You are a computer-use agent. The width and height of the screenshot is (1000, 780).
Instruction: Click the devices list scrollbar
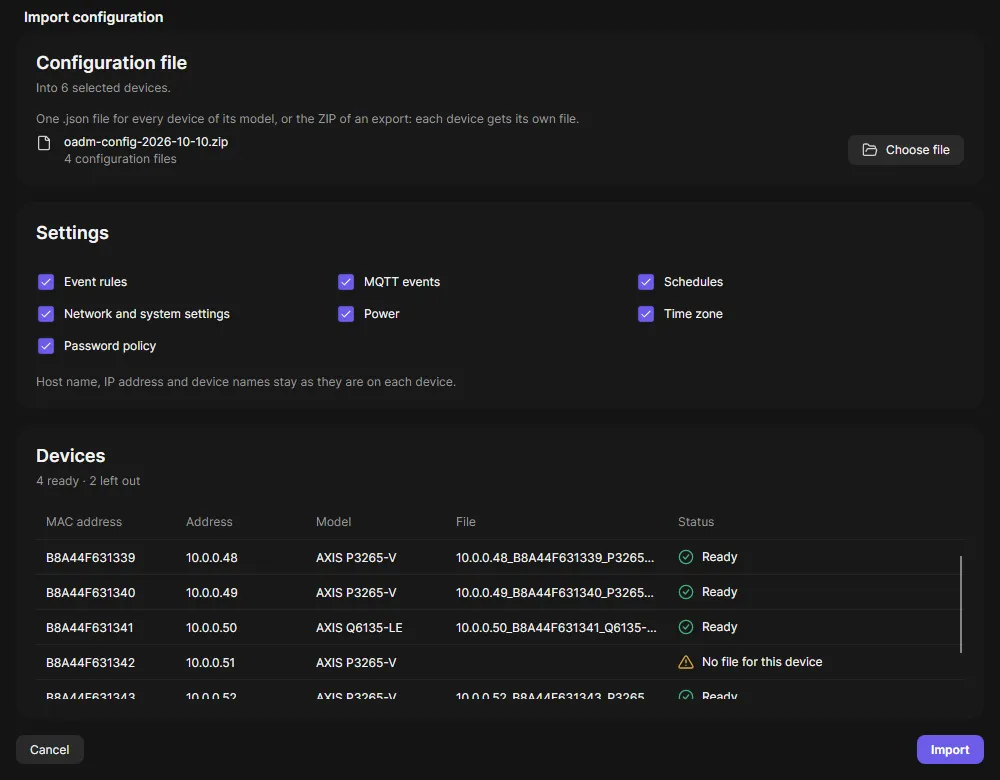(960, 604)
